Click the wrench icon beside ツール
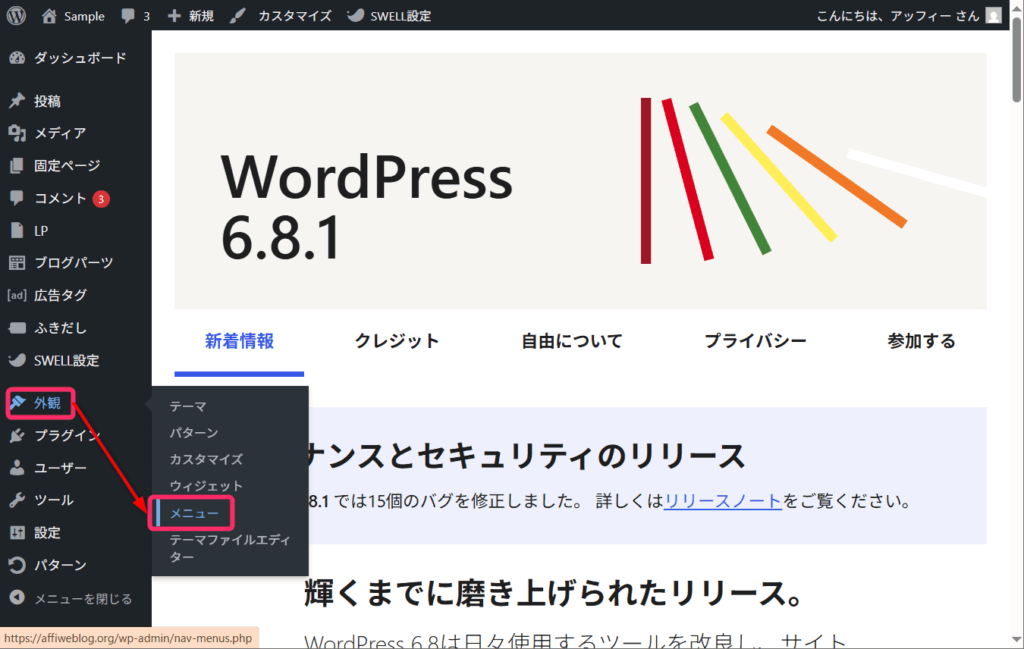 (x=17, y=500)
